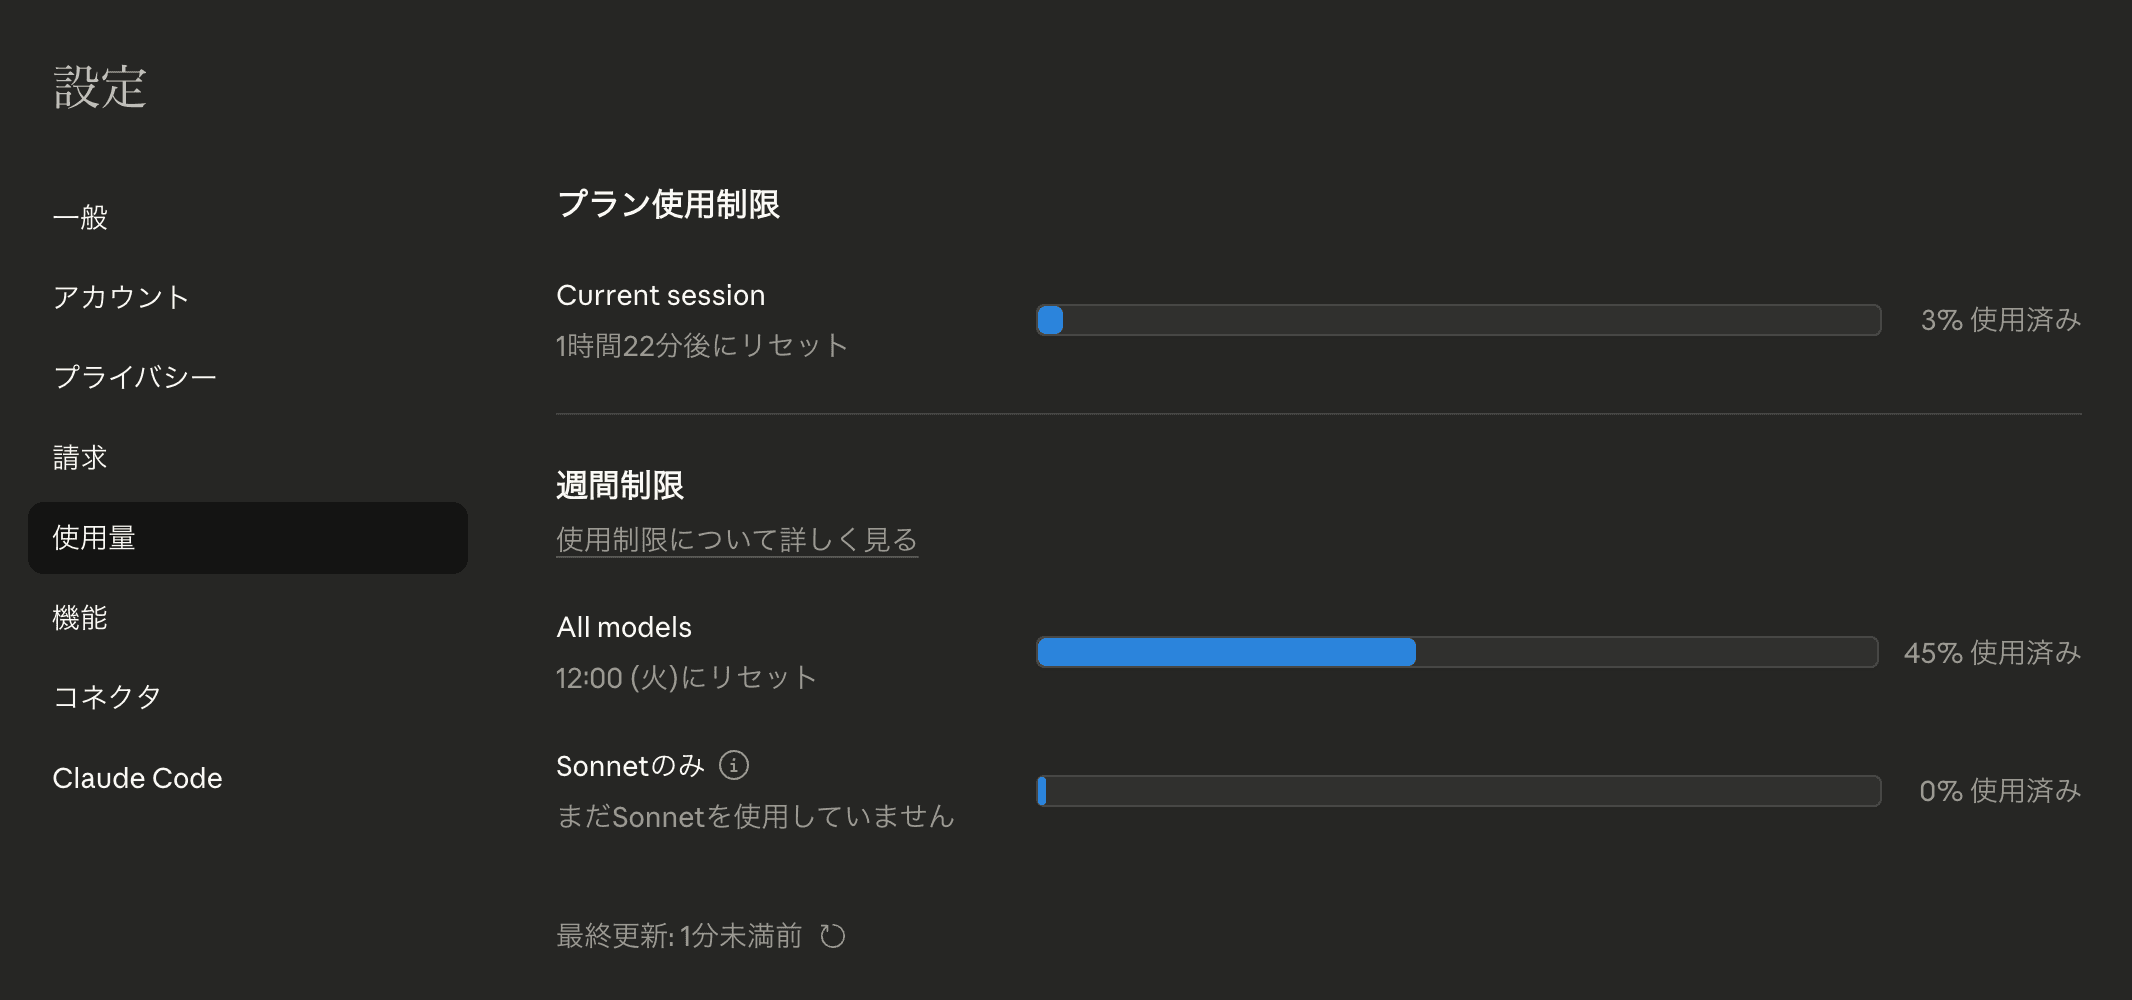
Task: Open the 使用制限について詳しく見る link
Action: (737, 539)
